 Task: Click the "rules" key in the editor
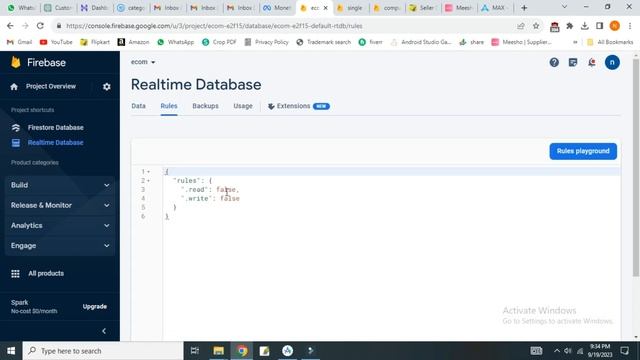pos(187,181)
